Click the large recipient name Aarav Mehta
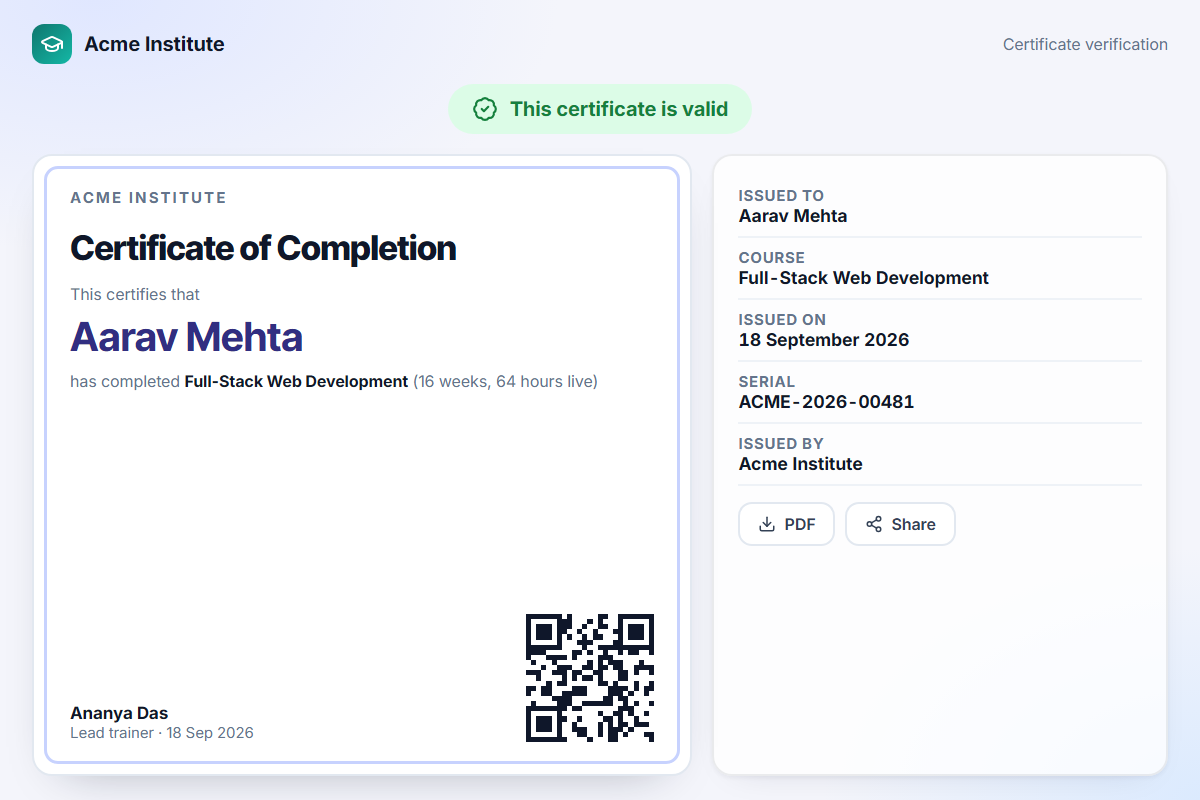Screen dimensions: 1200x800 pos(186,337)
